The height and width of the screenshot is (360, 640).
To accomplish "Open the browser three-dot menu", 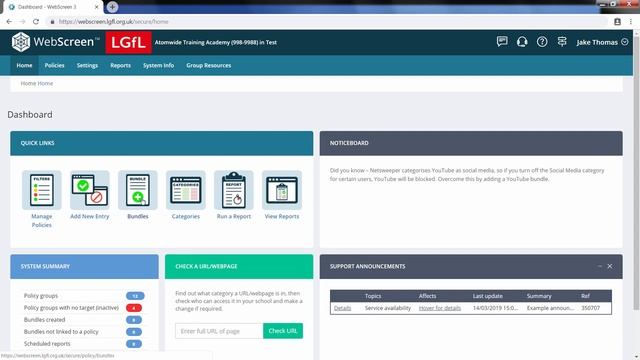I will click(x=631, y=22).
